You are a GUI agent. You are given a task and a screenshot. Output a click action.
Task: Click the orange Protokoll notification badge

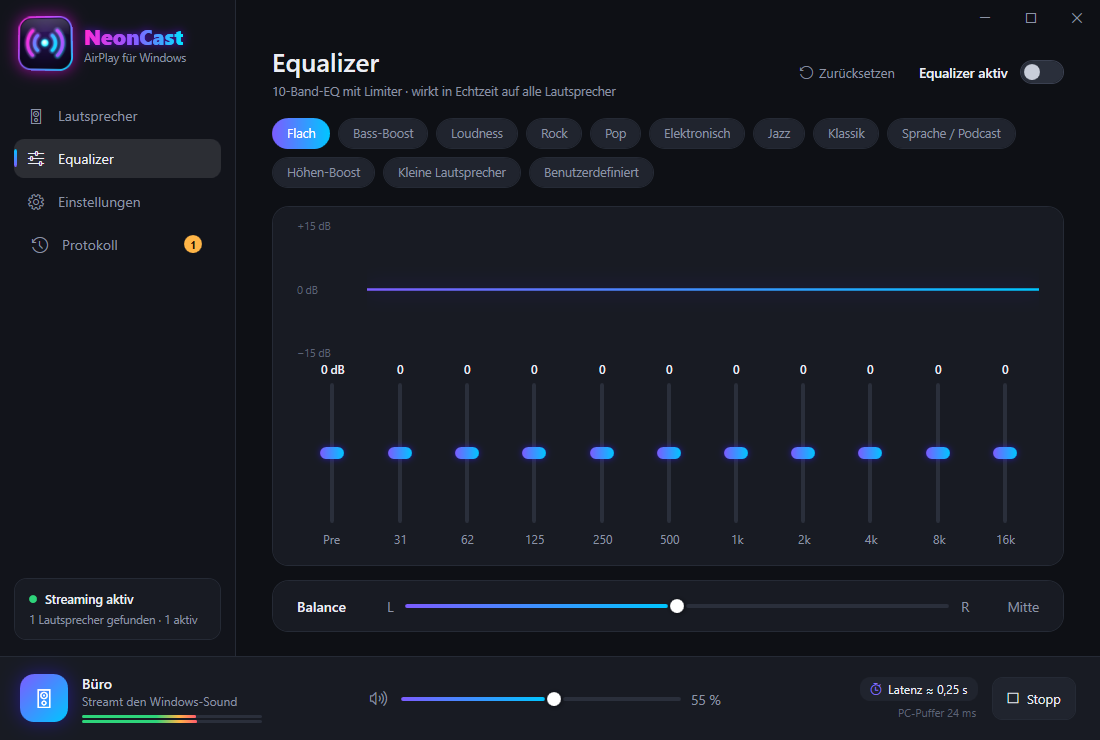click(193, 245)
